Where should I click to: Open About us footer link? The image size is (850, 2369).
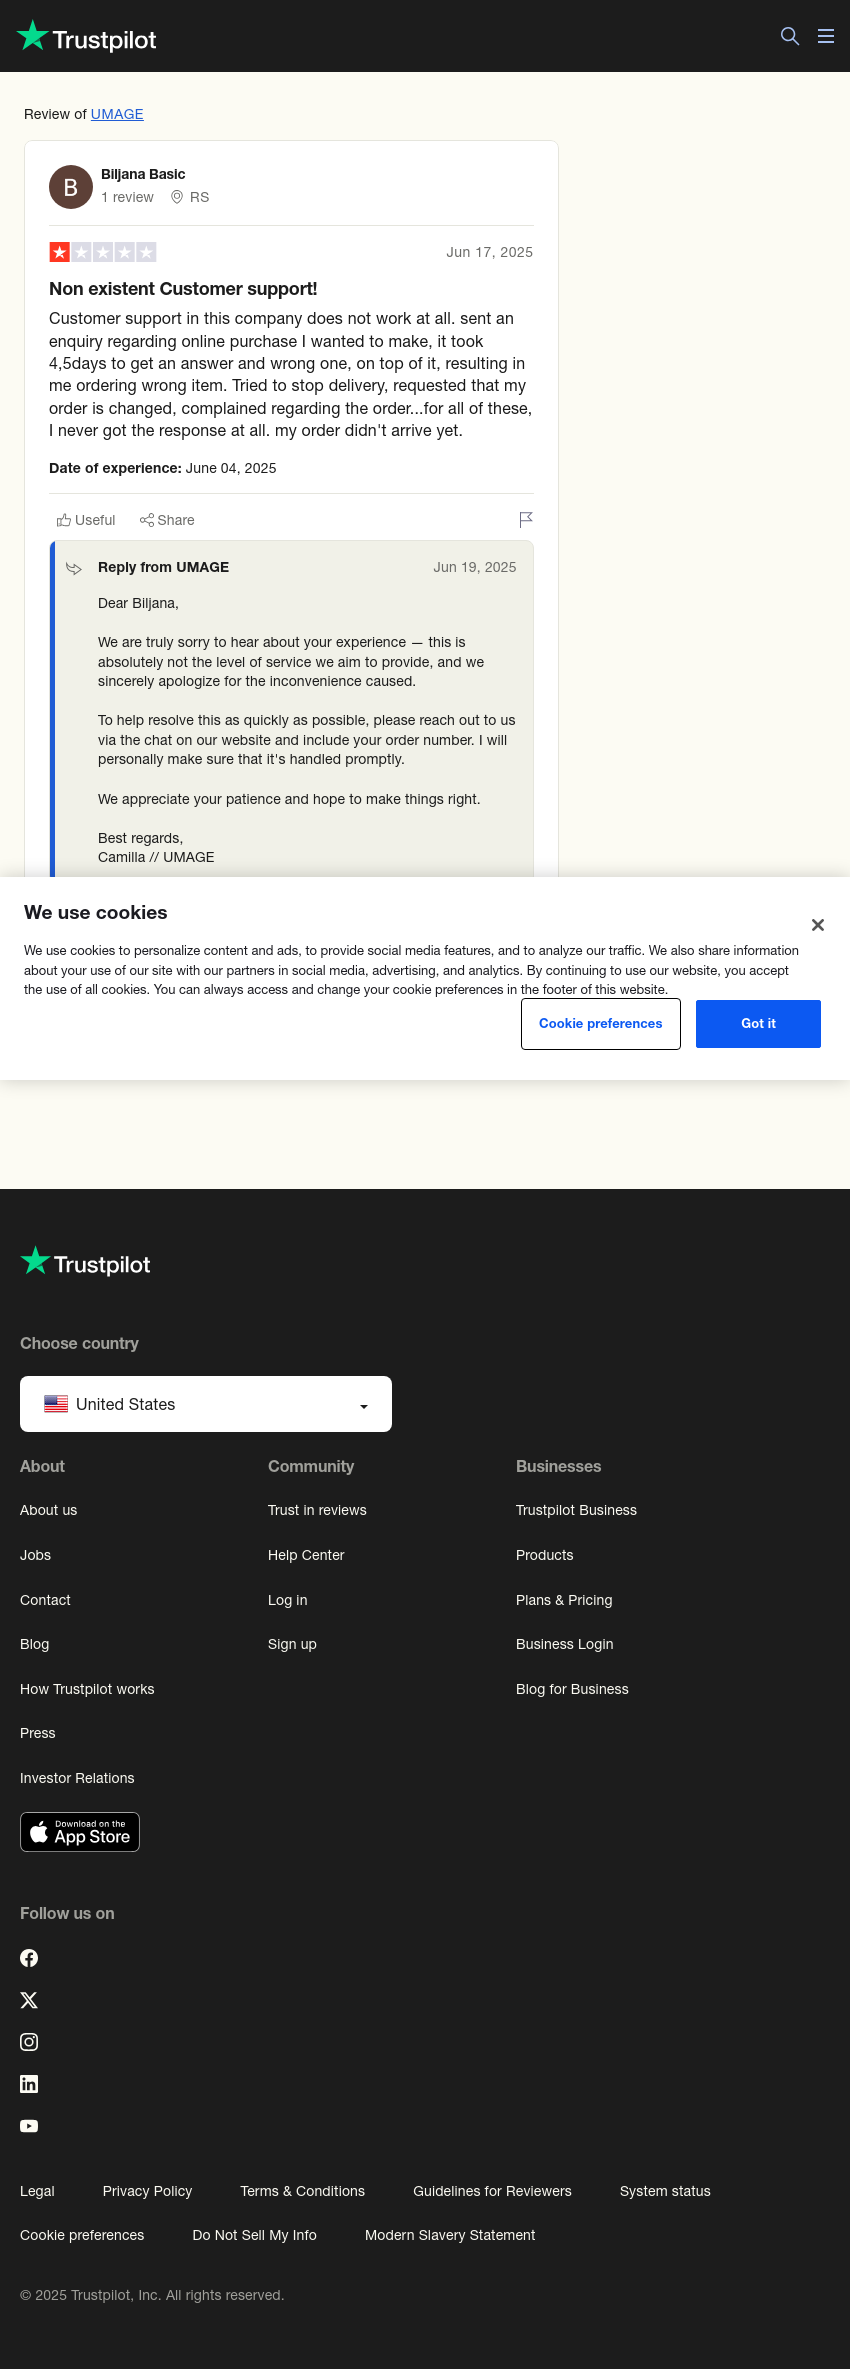click(48, 1510)
